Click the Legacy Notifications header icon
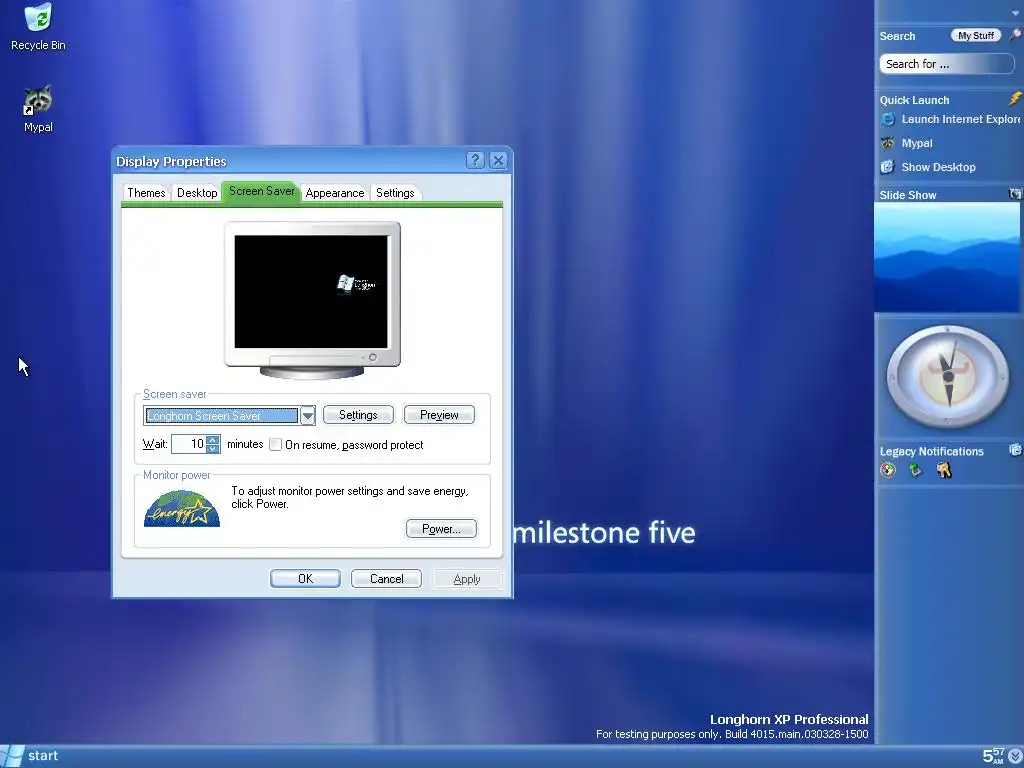 tap(1015, 450)
